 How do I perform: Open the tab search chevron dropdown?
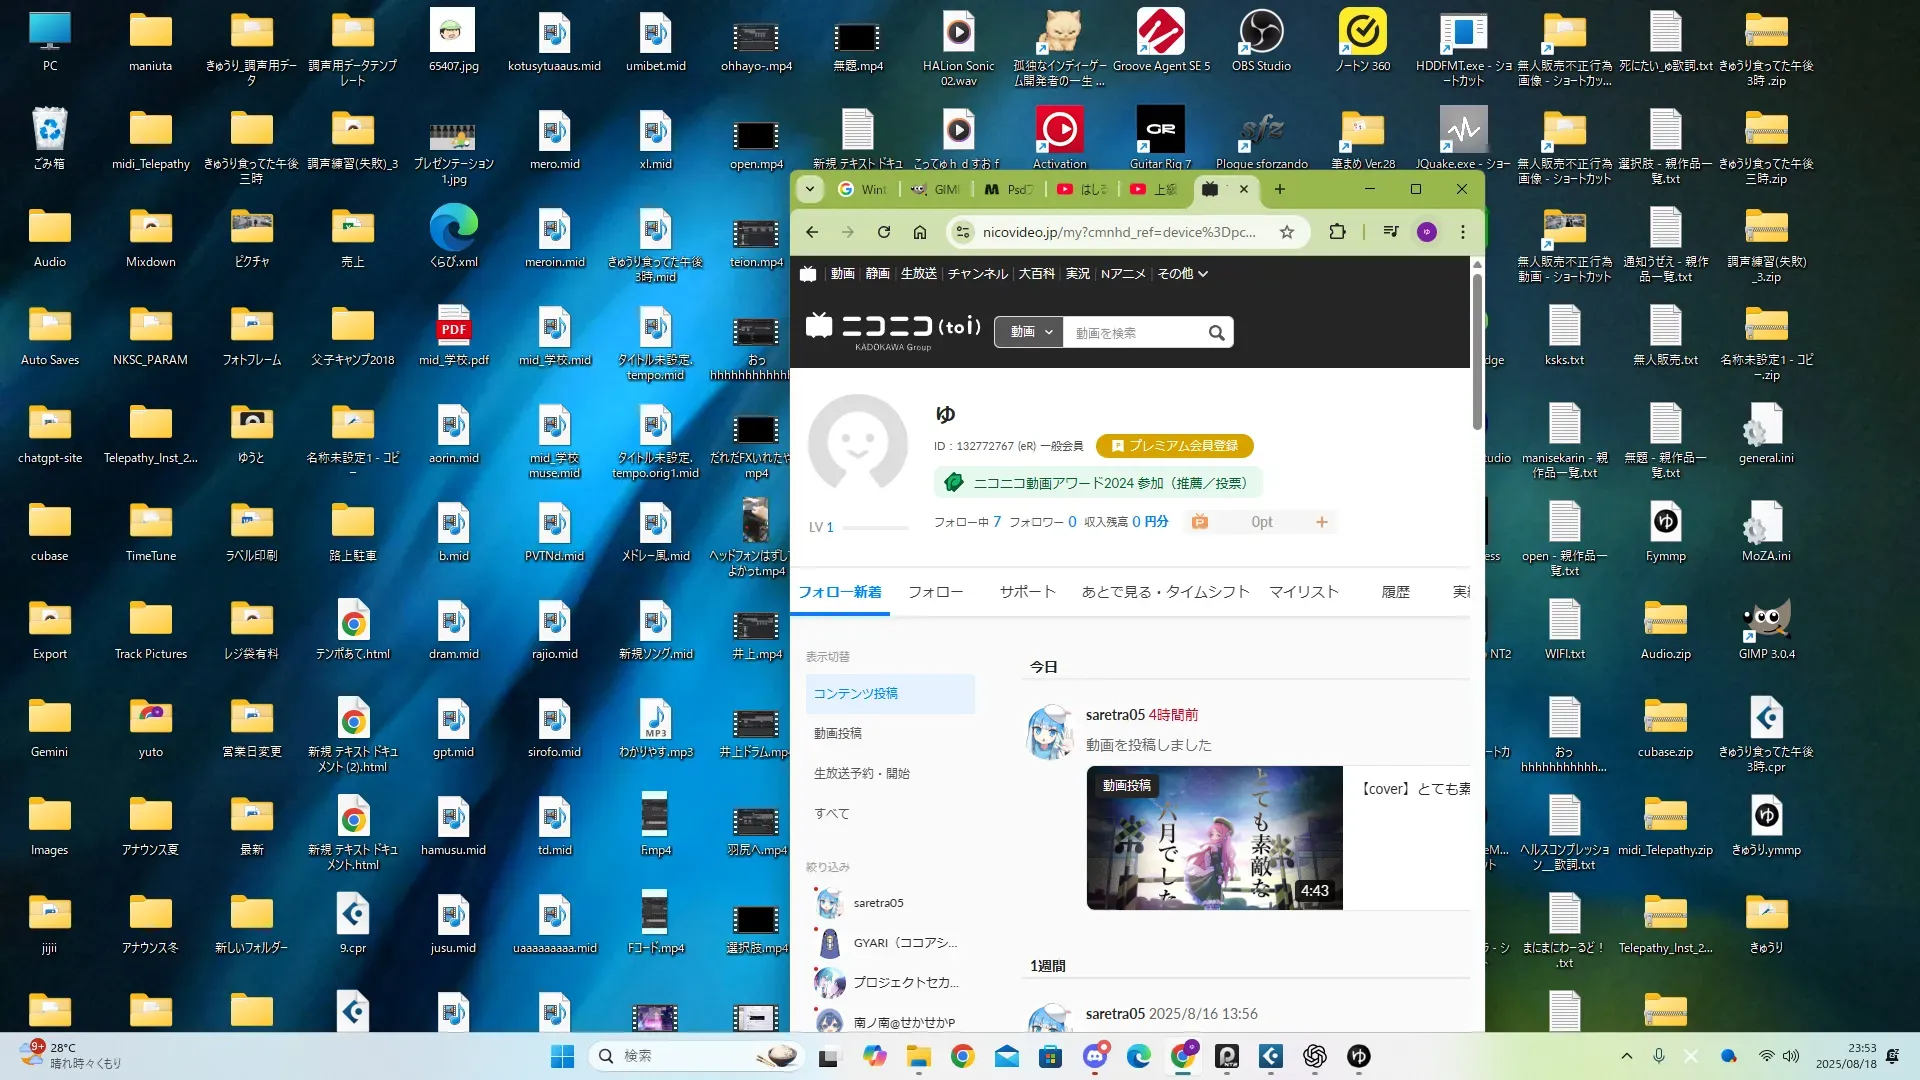point(810,189)
